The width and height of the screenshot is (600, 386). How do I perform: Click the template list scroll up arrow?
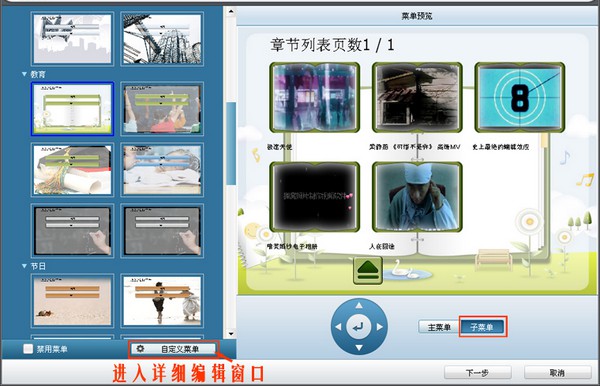231,11
